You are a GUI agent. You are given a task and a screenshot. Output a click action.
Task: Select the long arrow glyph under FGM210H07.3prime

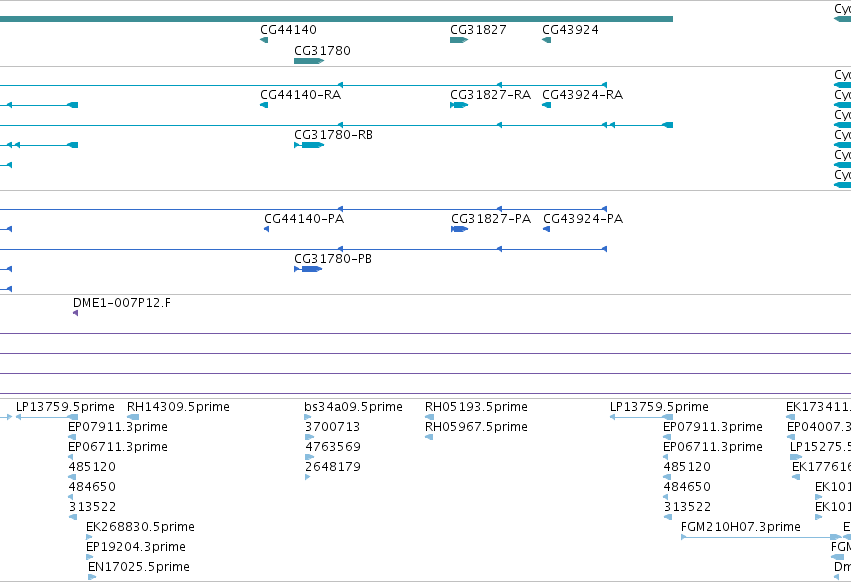(761, 537)
